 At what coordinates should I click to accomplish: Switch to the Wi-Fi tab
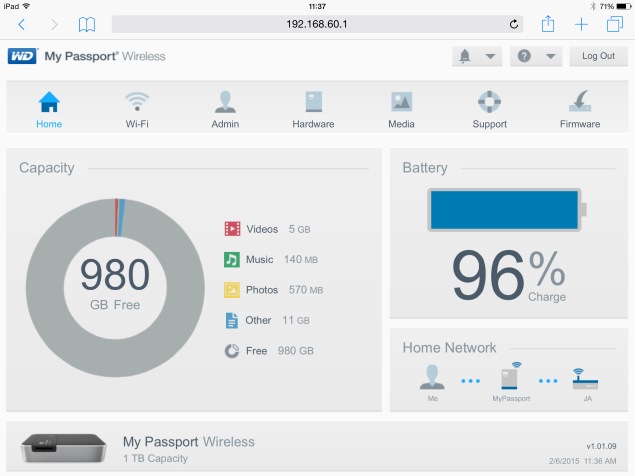pos(137,110)
